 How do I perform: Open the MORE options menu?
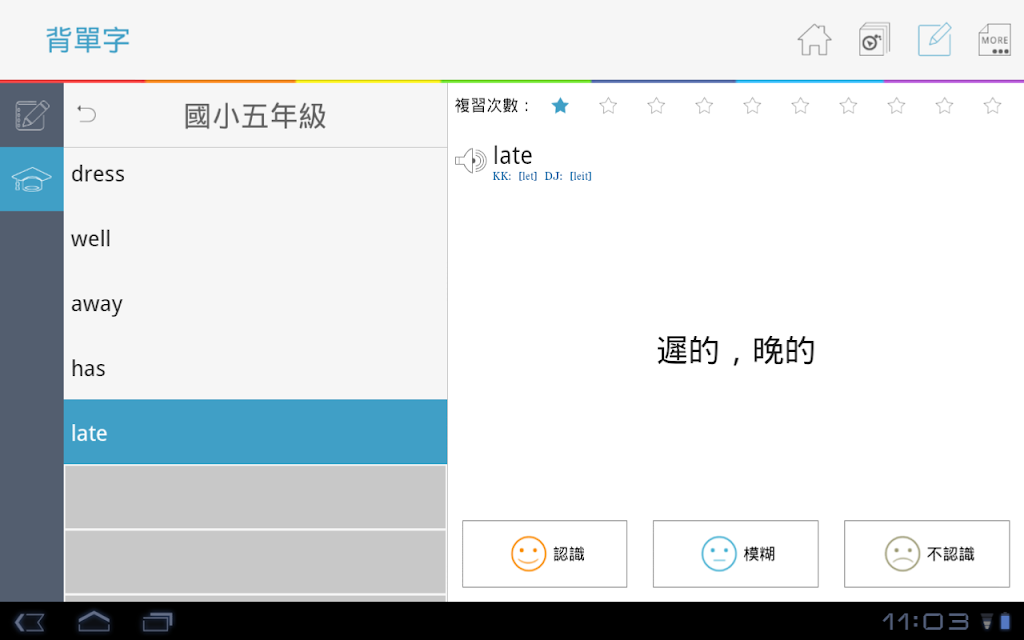click(x=995, y=40)
